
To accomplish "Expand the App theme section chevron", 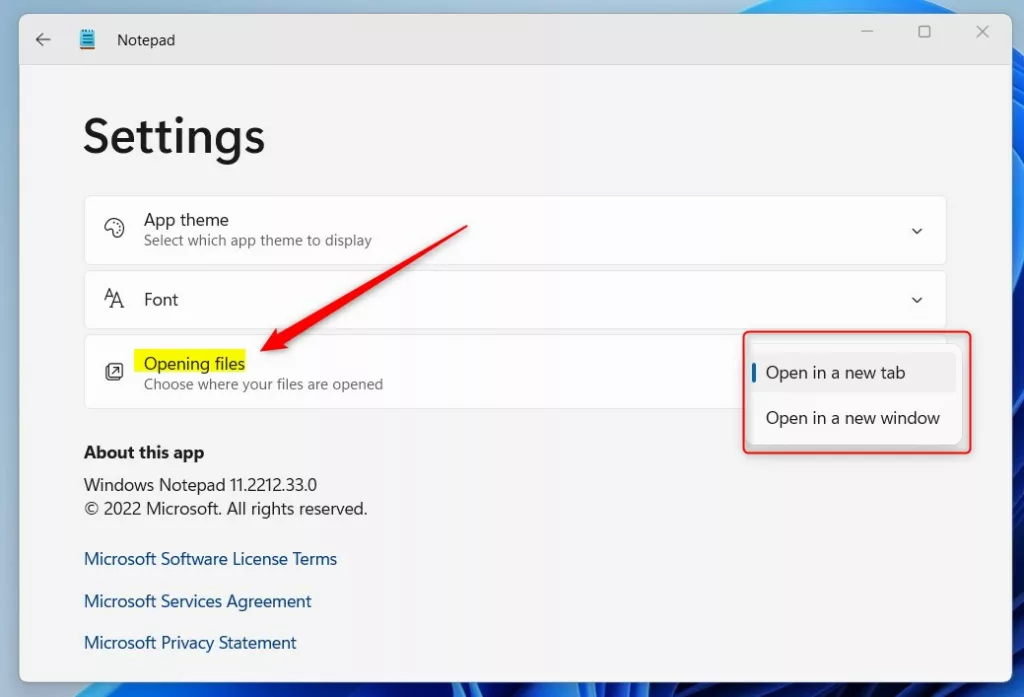I will (x=917, y=231).
